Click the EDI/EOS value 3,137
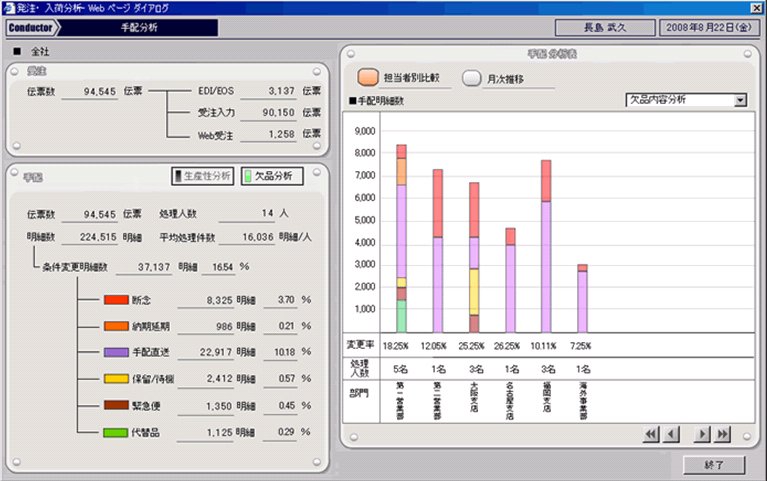Screen dimensions: 767x481 click(281, 91)
